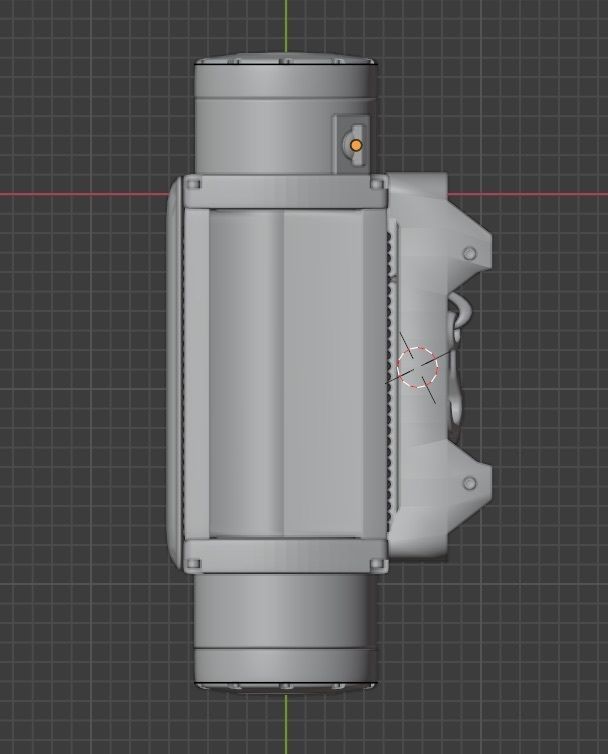Click the green Y axis line at top

[286, 26]
